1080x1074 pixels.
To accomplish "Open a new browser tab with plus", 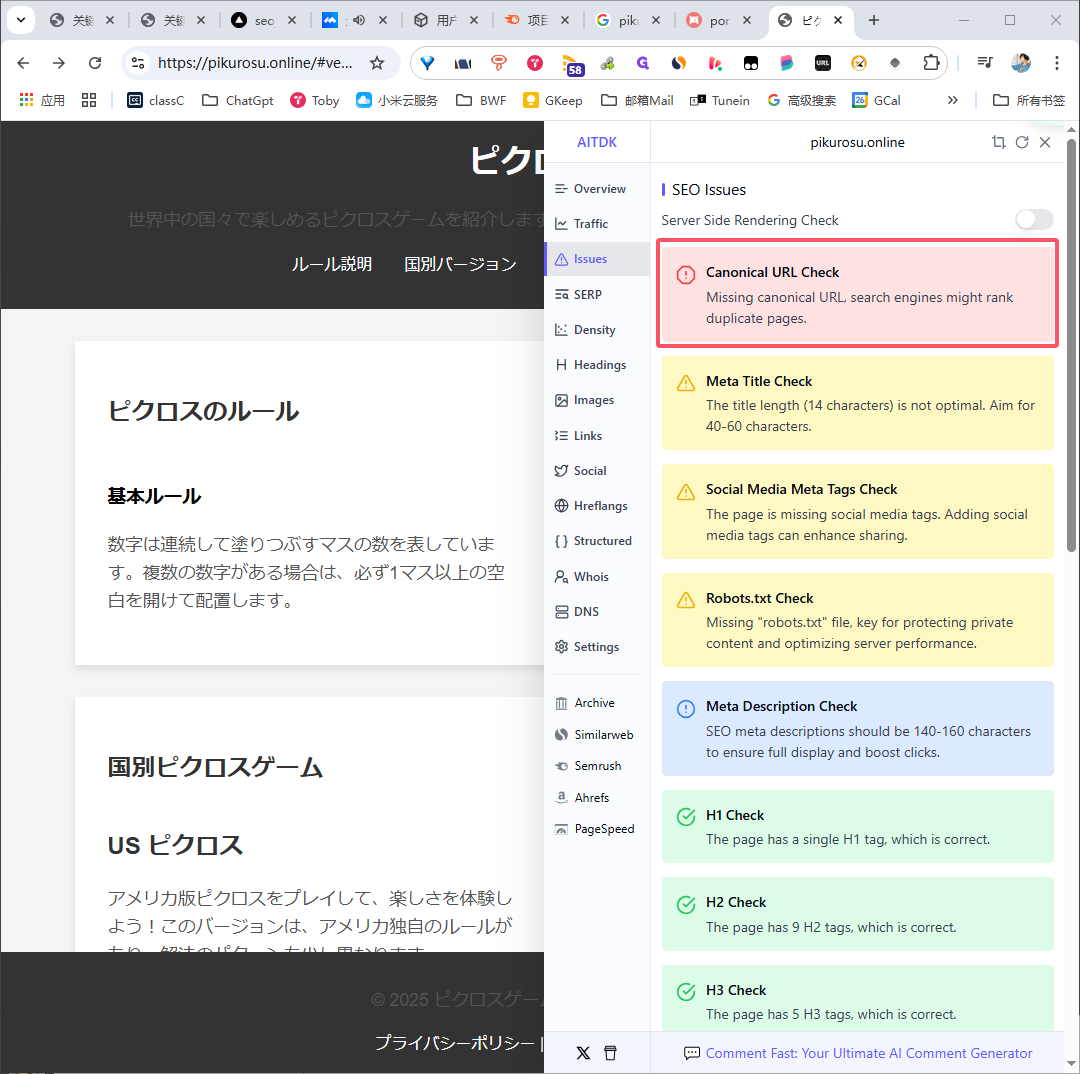I will 873,20.
